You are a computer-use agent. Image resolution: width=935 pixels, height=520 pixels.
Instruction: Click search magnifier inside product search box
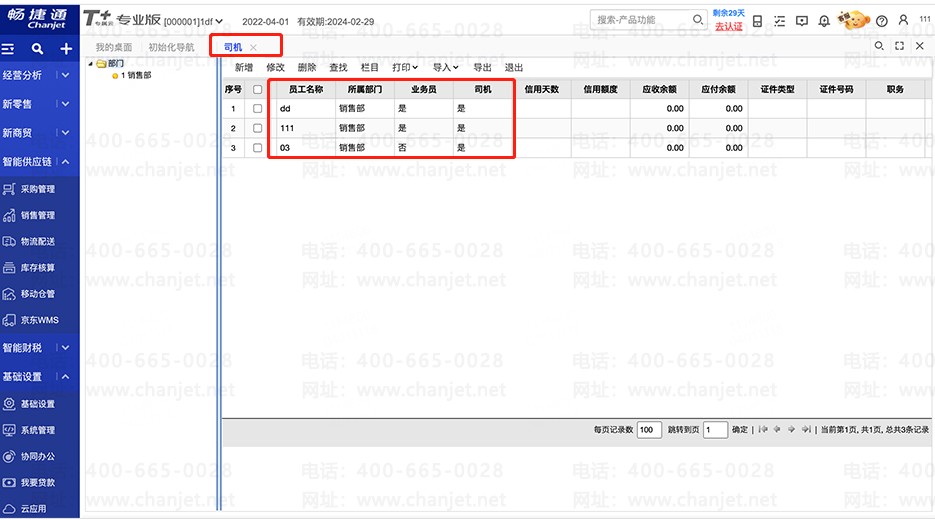[x=697, y=20]
